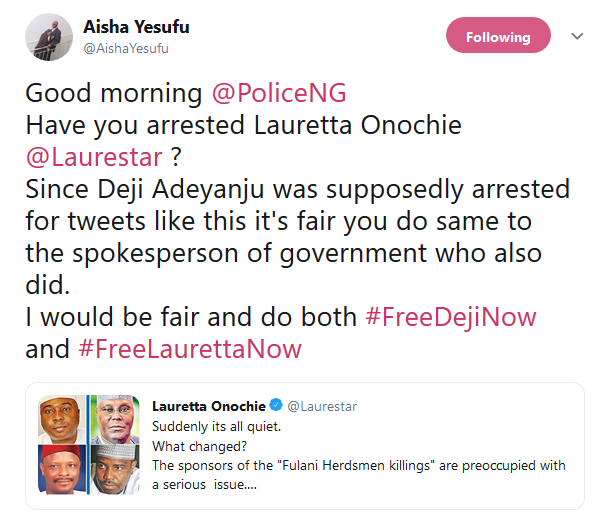The width and height of the screenshot is (599, 513).
Task: Open quoted tweet text 'Suddenly its all quiet'
Action: click(216, 426)
